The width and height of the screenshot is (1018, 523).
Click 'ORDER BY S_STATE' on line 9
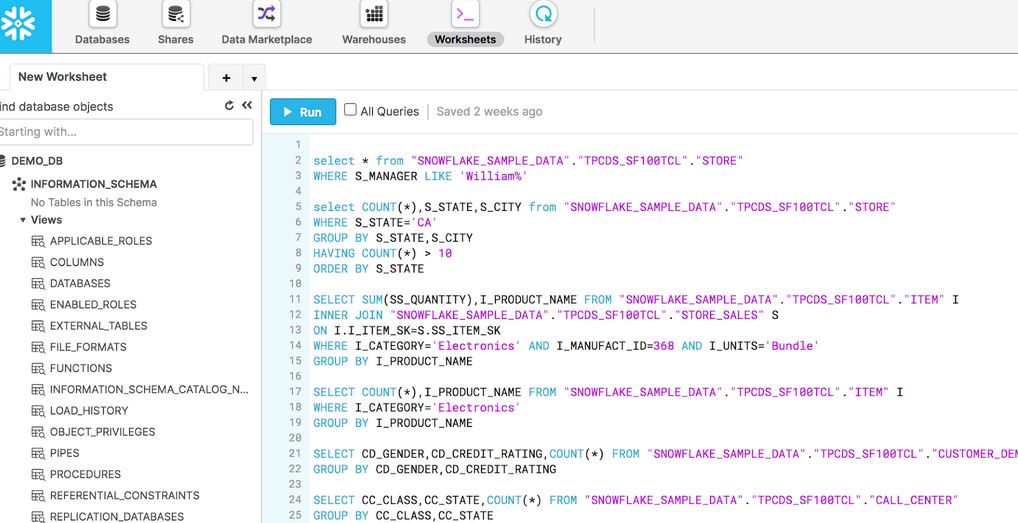point(368,269)
